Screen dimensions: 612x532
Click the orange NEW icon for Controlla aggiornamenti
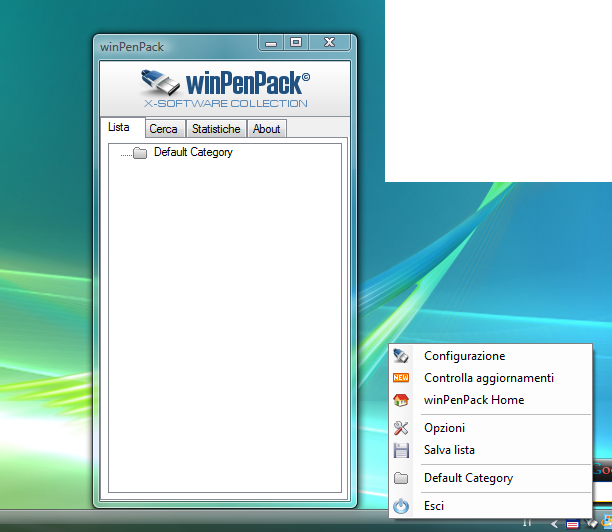[x=401, y=377]
